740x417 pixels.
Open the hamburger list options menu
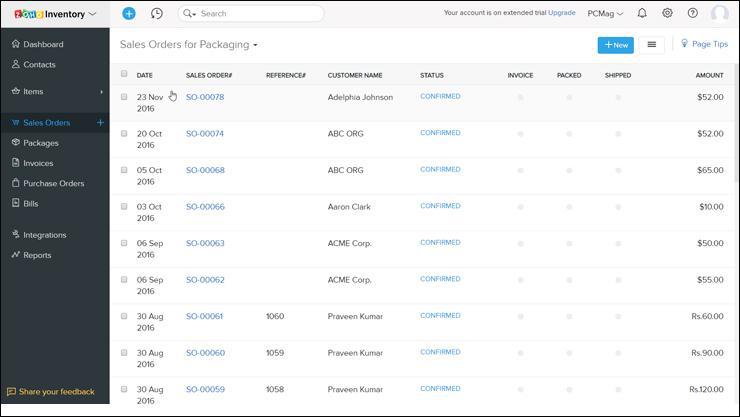(652, 45)
